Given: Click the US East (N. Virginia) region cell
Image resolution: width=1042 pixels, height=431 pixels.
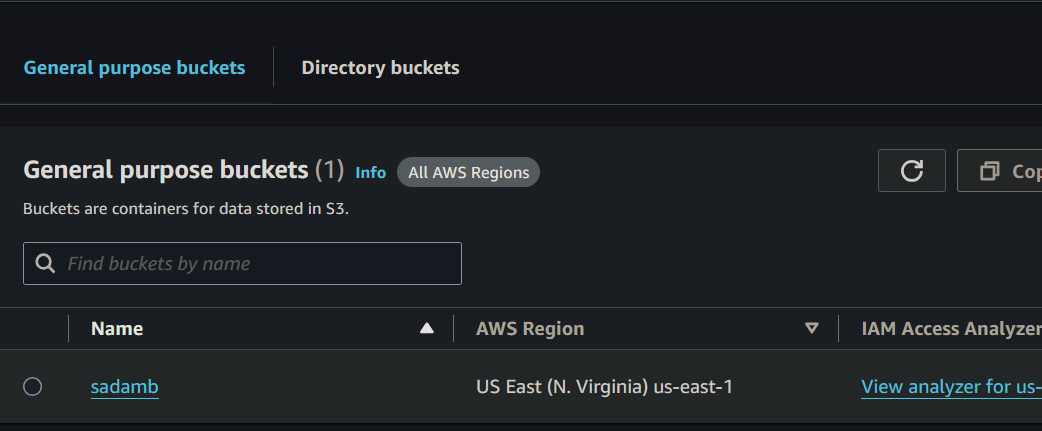Looking at the screenshot, I should click(604, 386).
